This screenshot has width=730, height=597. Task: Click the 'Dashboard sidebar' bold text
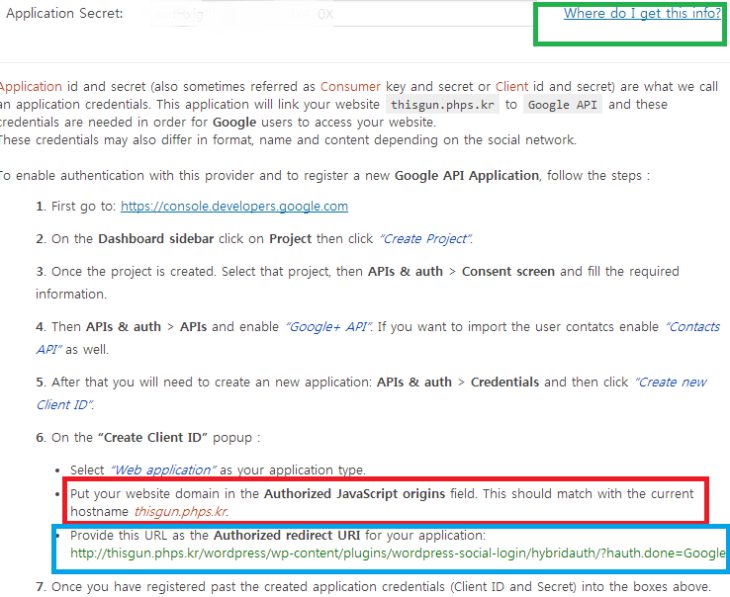[x=156, y=239]
